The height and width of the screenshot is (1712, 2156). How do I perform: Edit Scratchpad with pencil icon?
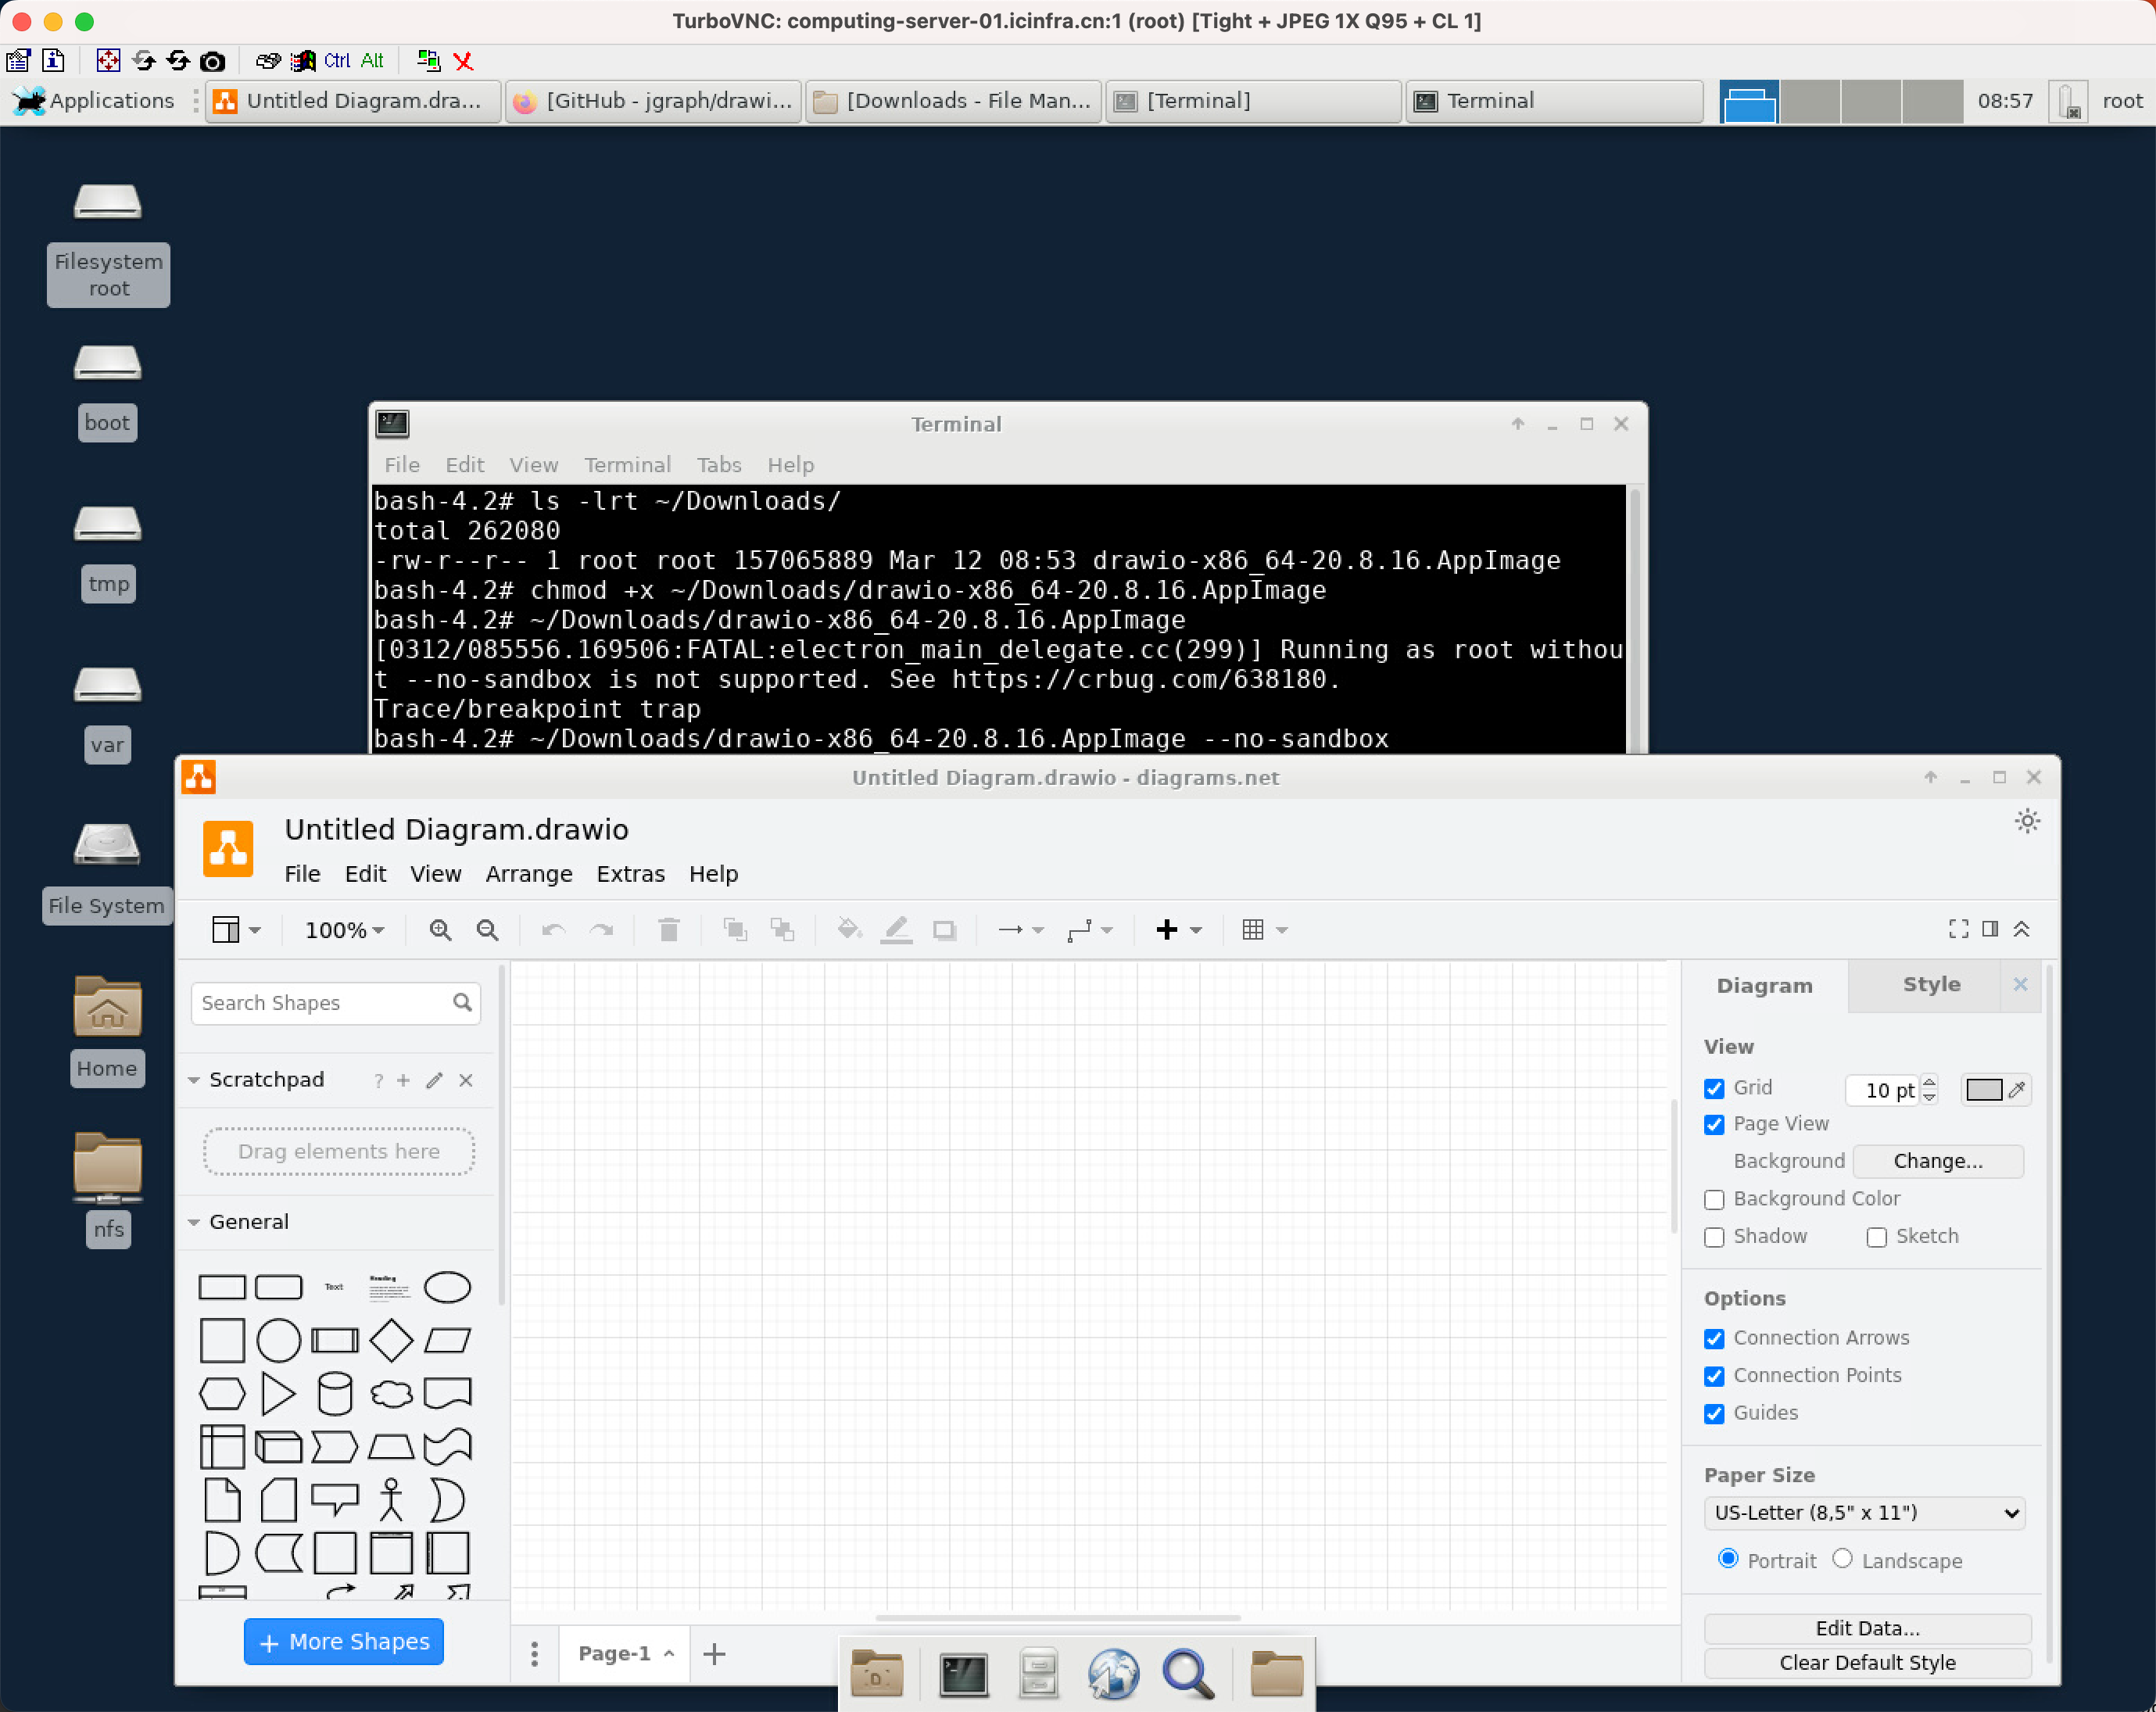click(x=434, y=1080)
